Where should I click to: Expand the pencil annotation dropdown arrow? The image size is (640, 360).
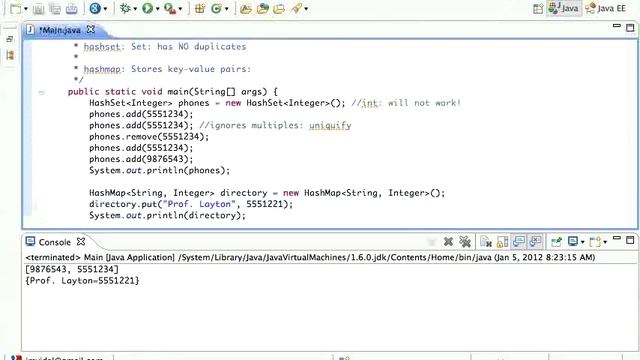click(306, 9)
